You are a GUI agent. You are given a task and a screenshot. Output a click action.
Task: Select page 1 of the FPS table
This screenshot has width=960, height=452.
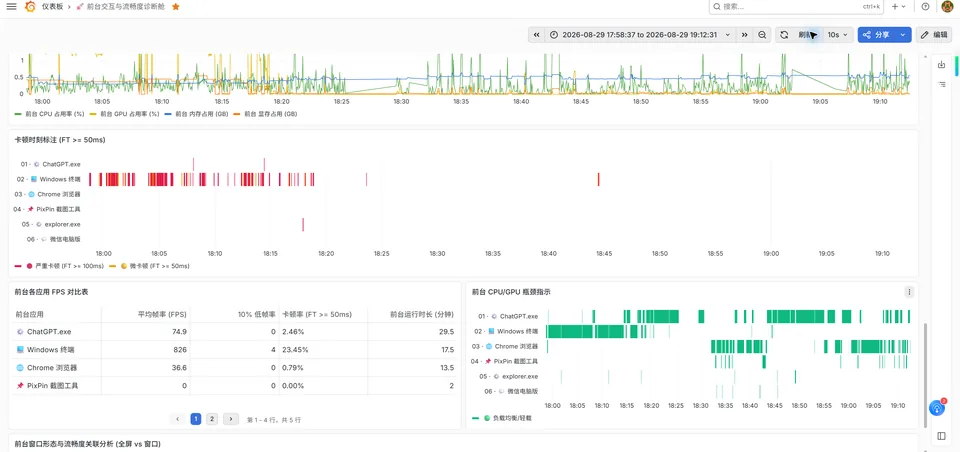pyautogui.click(x=196, y=419)
